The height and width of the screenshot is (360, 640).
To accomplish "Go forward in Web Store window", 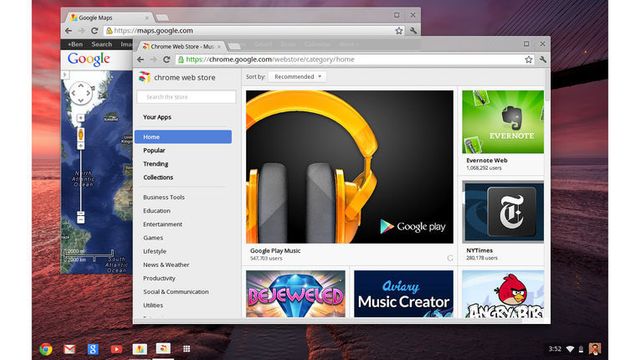I will coord(153,60).
